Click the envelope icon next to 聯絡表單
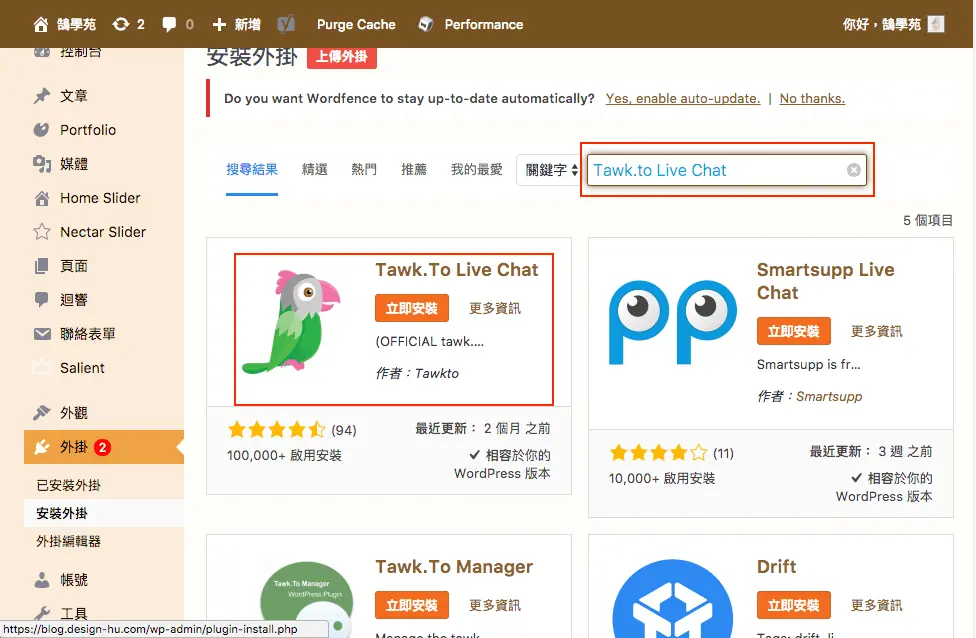976x638 pixels. pyautogui.click(x=42, y=334)
